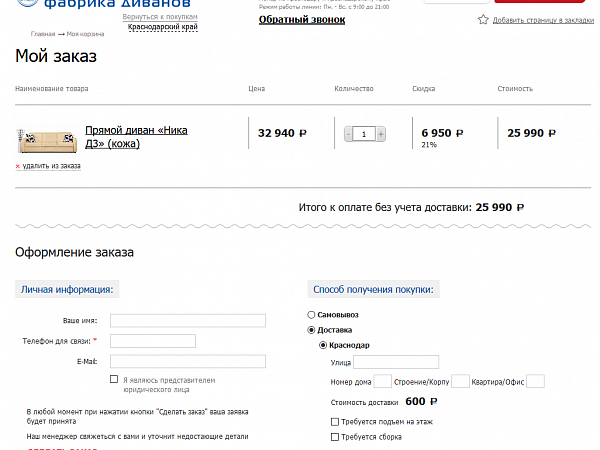Tick the Требуется сборка checkbox
Screen dimensions: 600x450
[335, 437]
